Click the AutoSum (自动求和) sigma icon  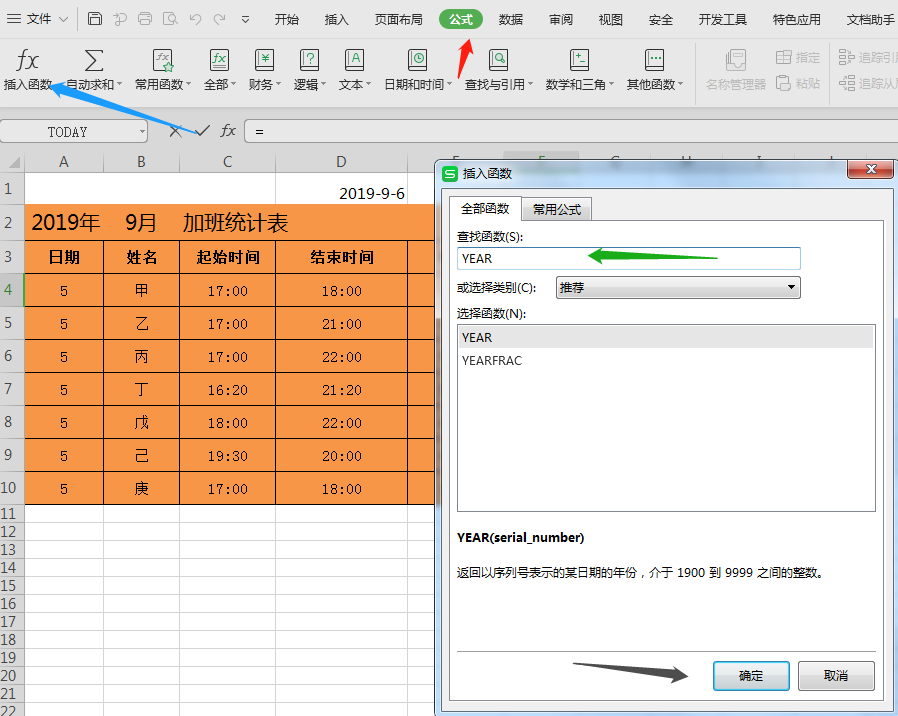[x=94, y=60]
